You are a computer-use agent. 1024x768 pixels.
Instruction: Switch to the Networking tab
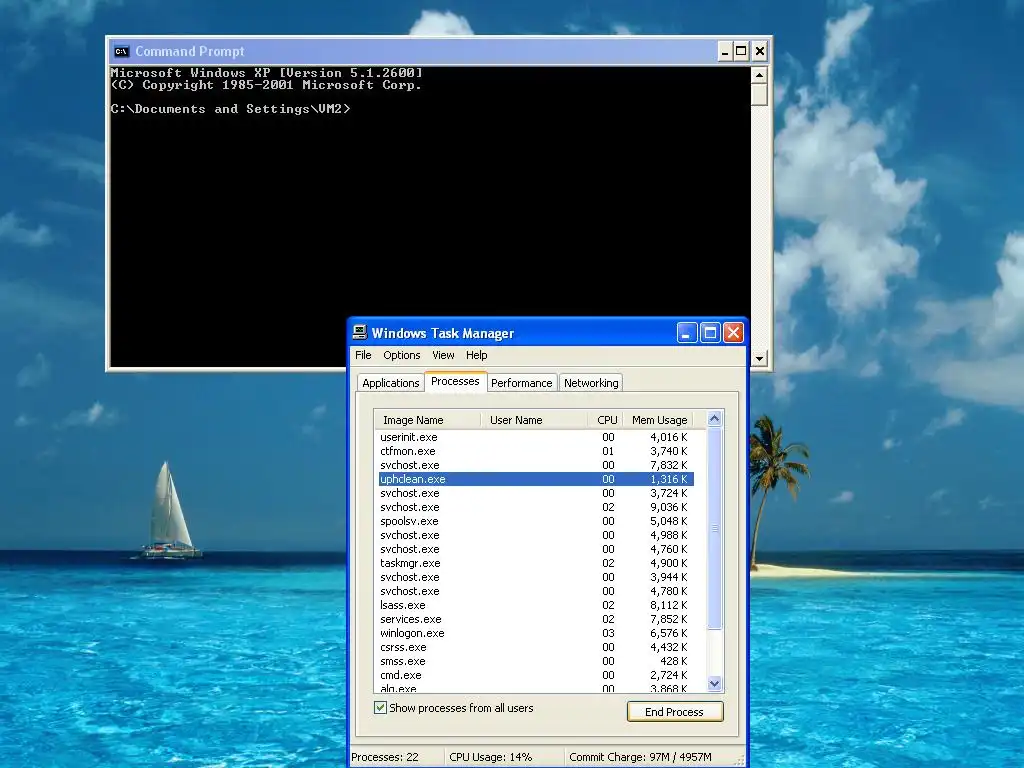pos(591,383)
